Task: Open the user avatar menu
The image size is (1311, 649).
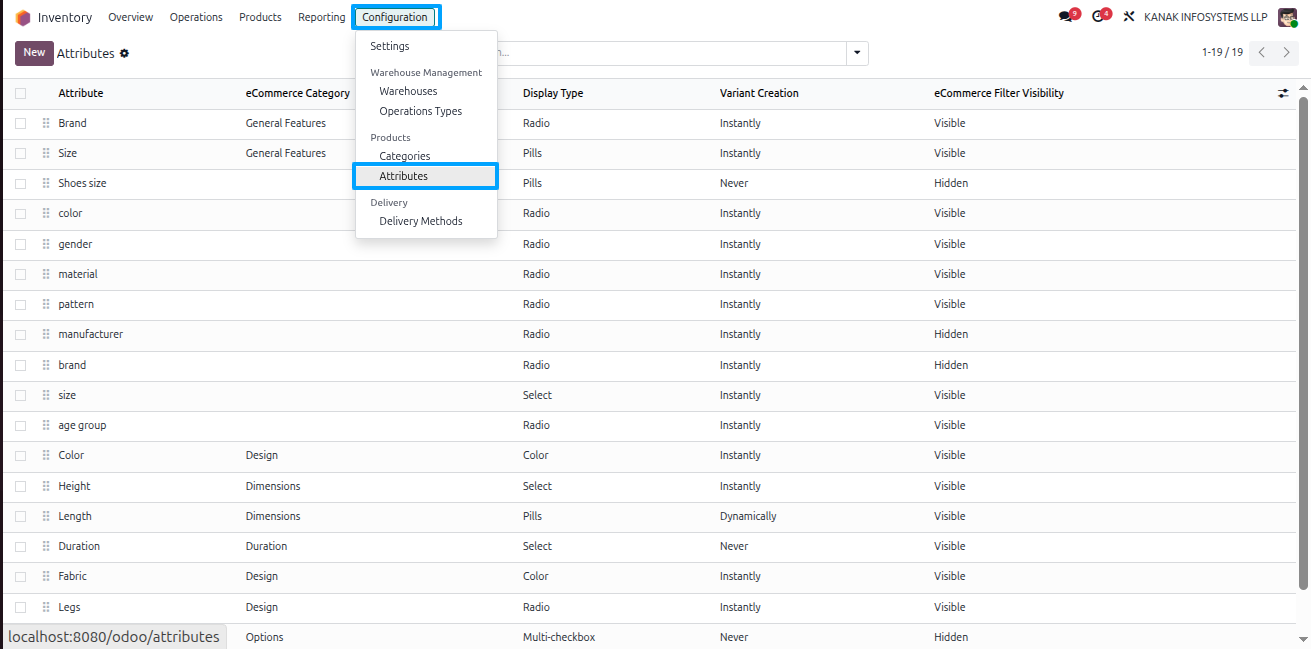Action: pyautogui.click(x=1287, y=17)
